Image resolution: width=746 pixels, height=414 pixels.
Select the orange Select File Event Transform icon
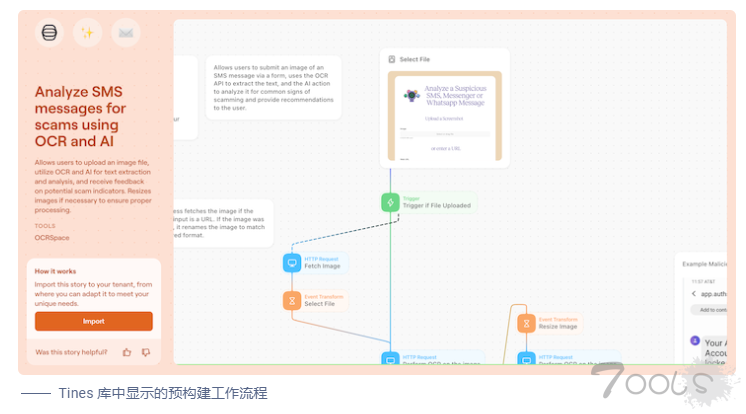[x=292, y=300]
